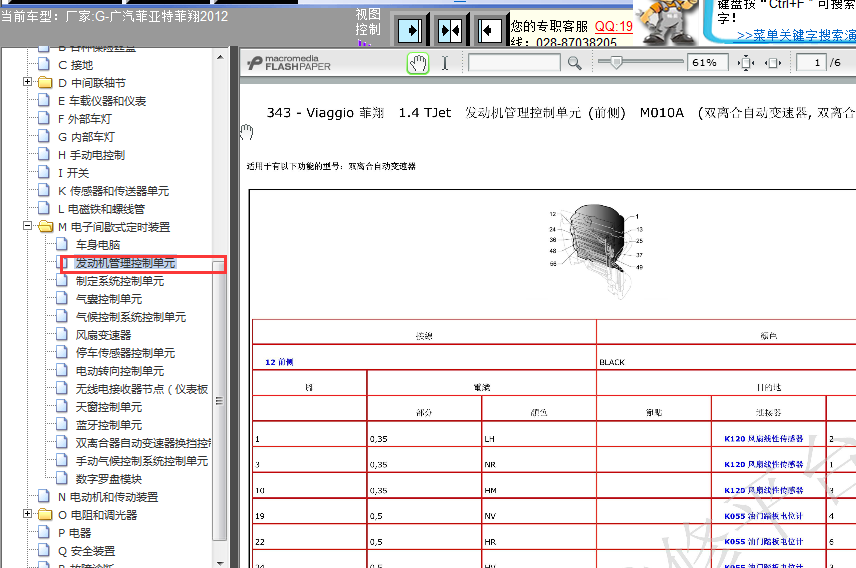Click the current page number field
The image size is (856, 568).
pos(810,63)
